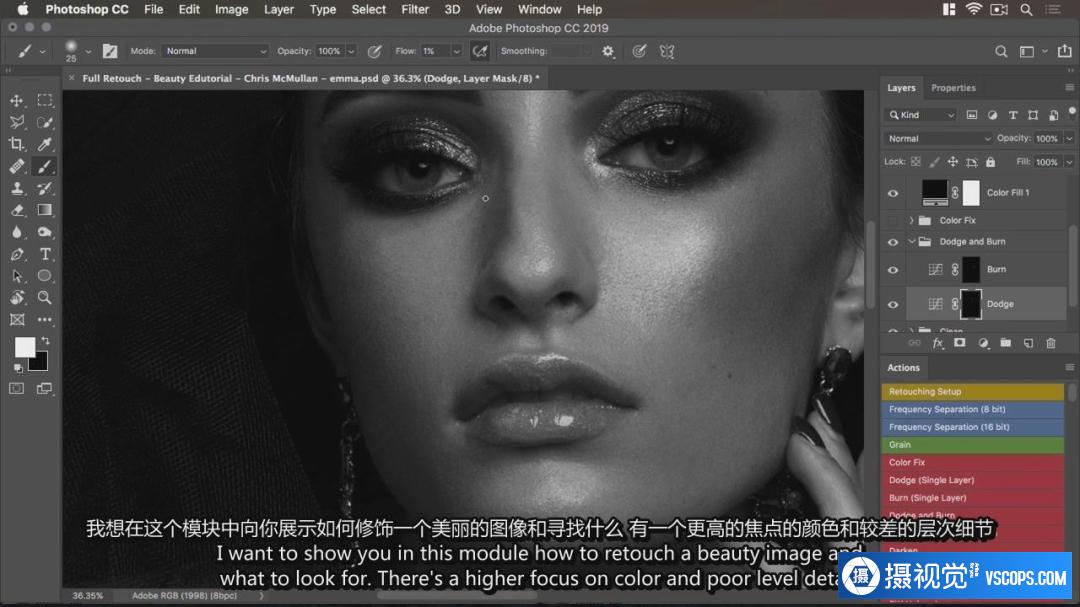This screenshot has height=607, width=1080.
Task: Expand the Color Fix group
Action: (x=911, y=220)
